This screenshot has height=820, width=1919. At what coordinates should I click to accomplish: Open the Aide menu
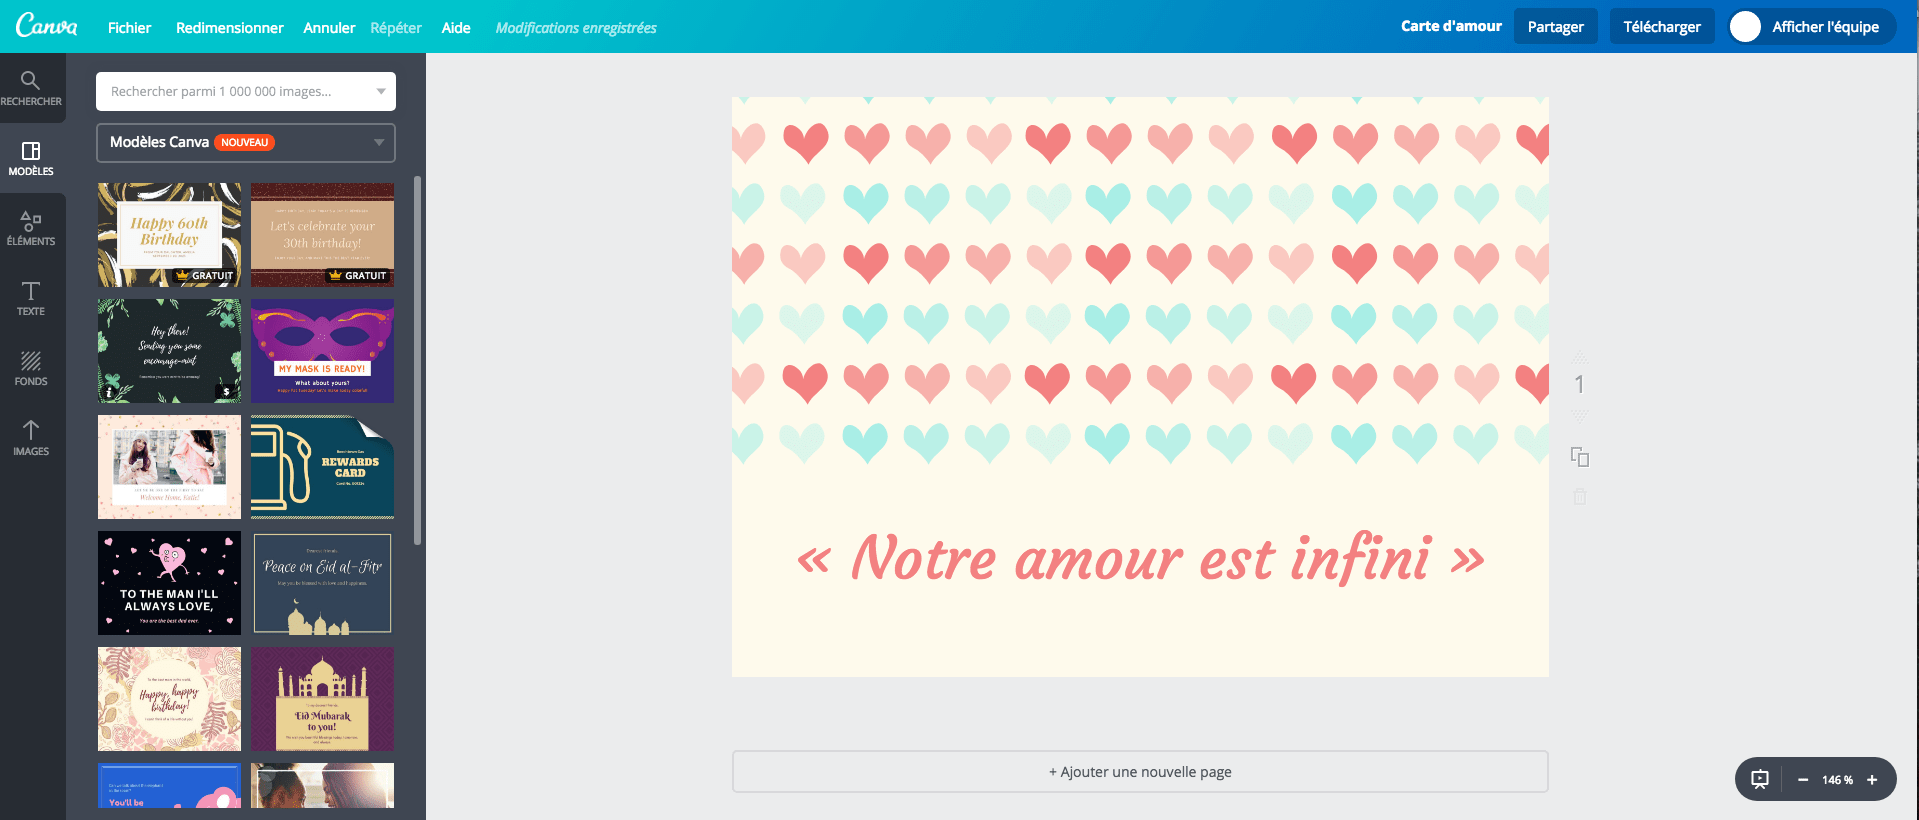click(x=456, y=28)
